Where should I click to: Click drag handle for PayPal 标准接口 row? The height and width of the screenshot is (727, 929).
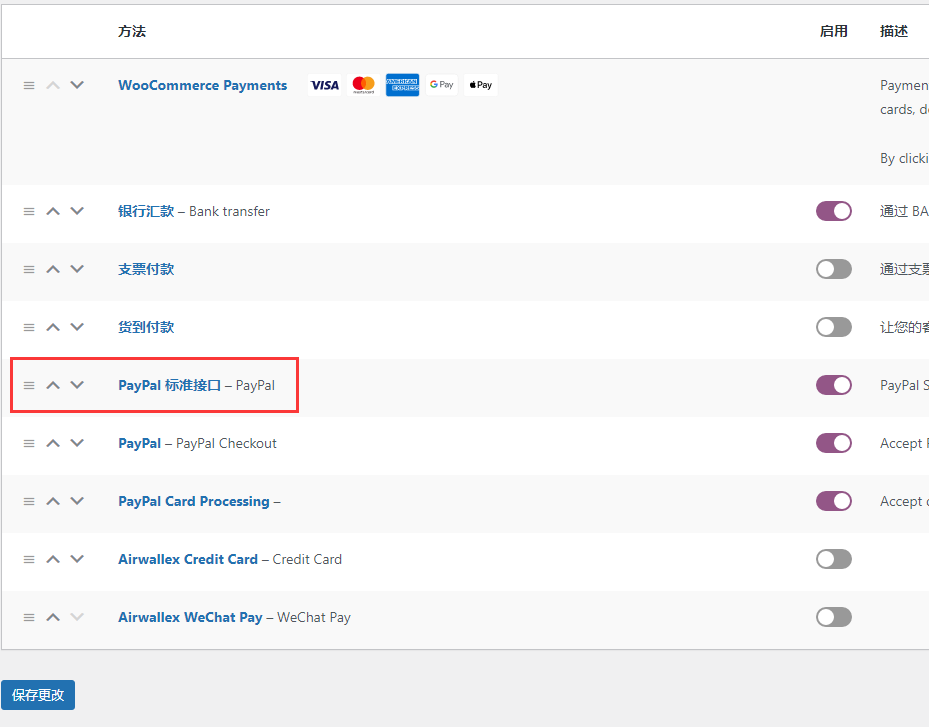pos(28,386)
